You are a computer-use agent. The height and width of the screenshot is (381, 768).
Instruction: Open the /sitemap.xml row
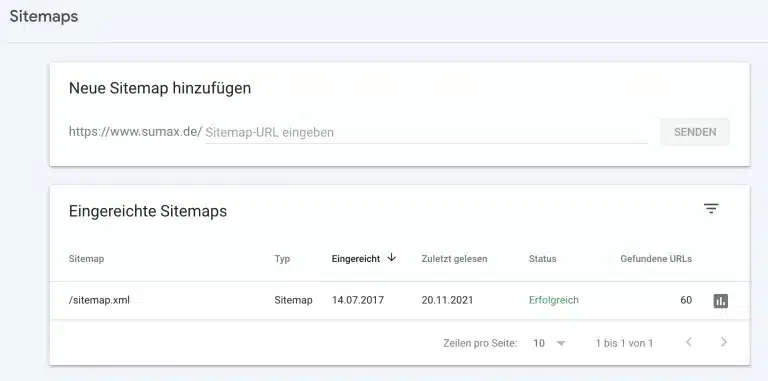(x=400, y=301)
